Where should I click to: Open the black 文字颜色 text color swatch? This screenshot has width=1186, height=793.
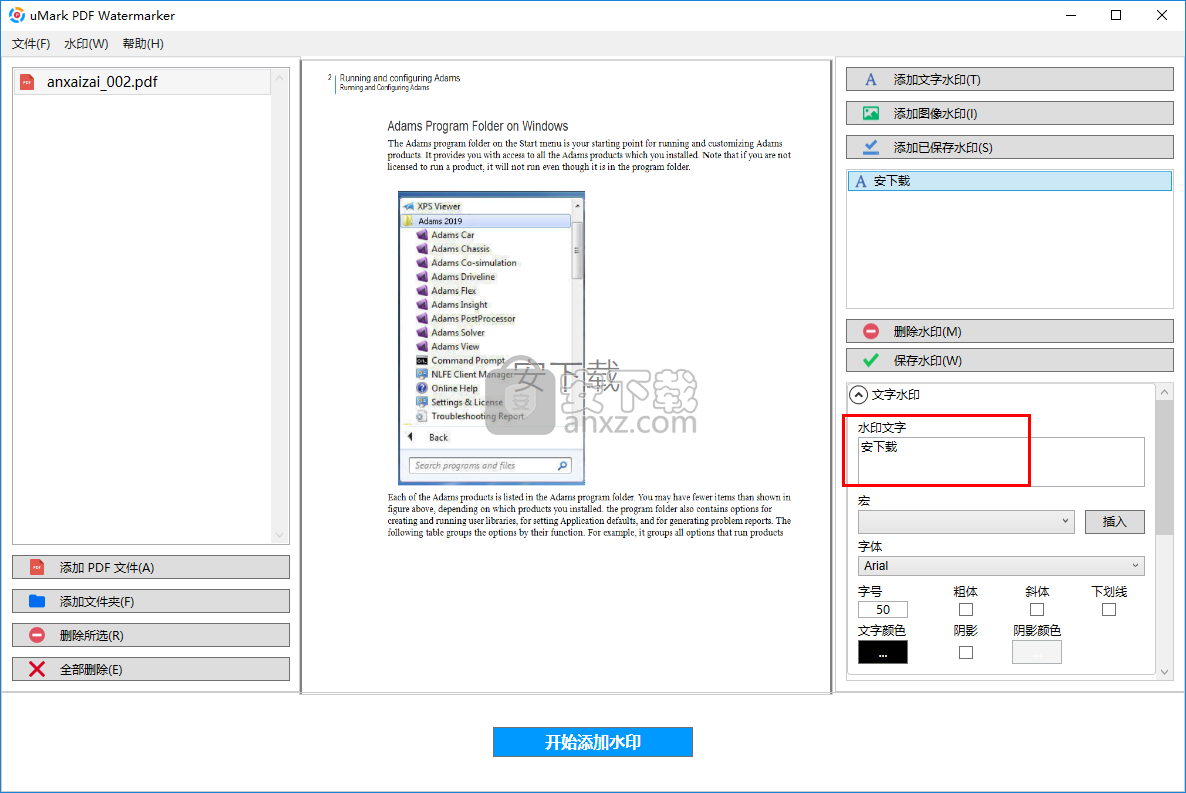[882, 652]
